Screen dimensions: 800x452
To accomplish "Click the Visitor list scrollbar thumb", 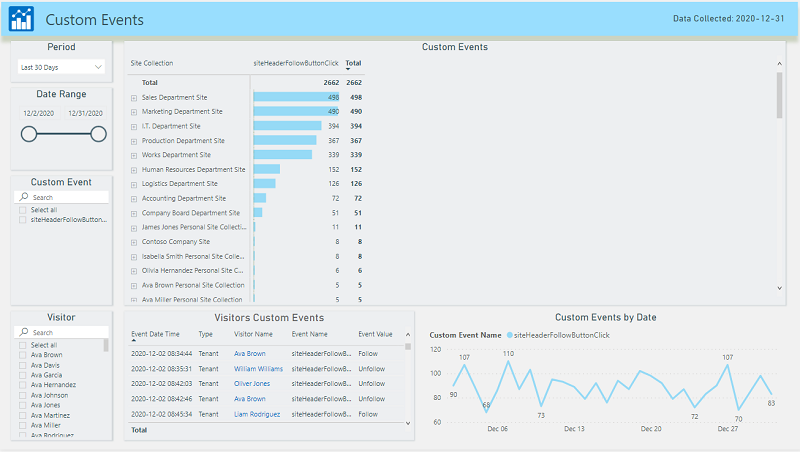I will 106,345.
